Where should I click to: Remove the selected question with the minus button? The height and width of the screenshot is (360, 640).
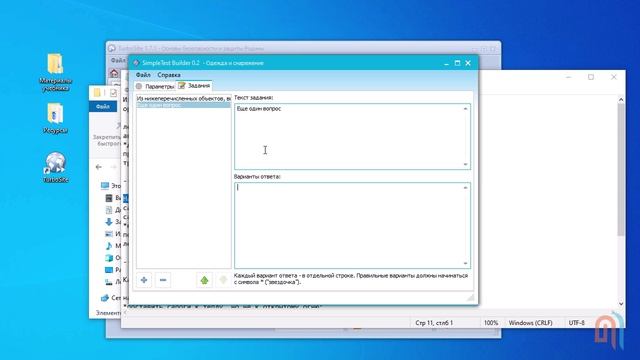point(163,280)
